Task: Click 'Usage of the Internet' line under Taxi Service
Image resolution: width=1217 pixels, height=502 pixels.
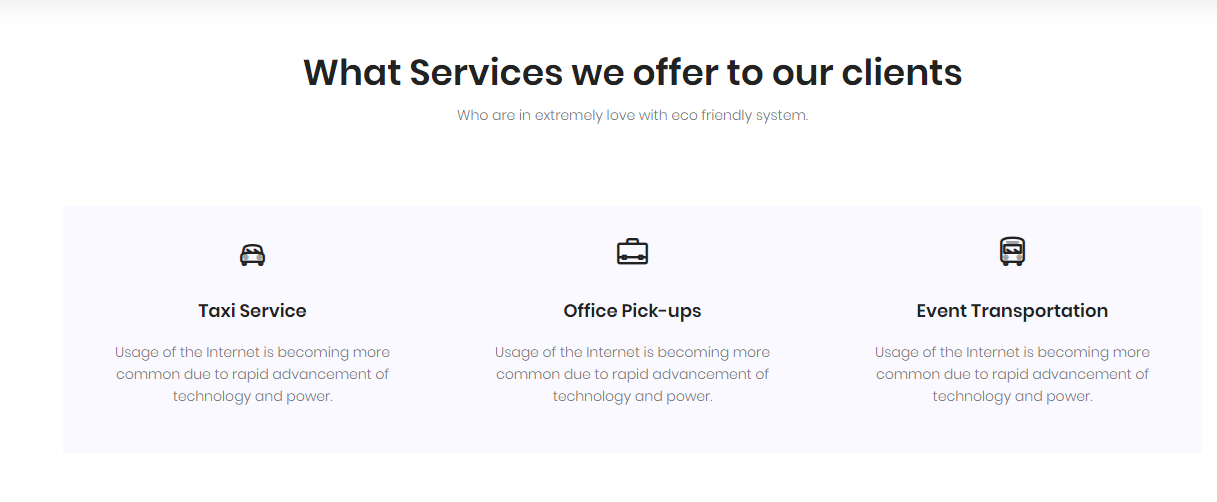Action: (x=252, y=352)
